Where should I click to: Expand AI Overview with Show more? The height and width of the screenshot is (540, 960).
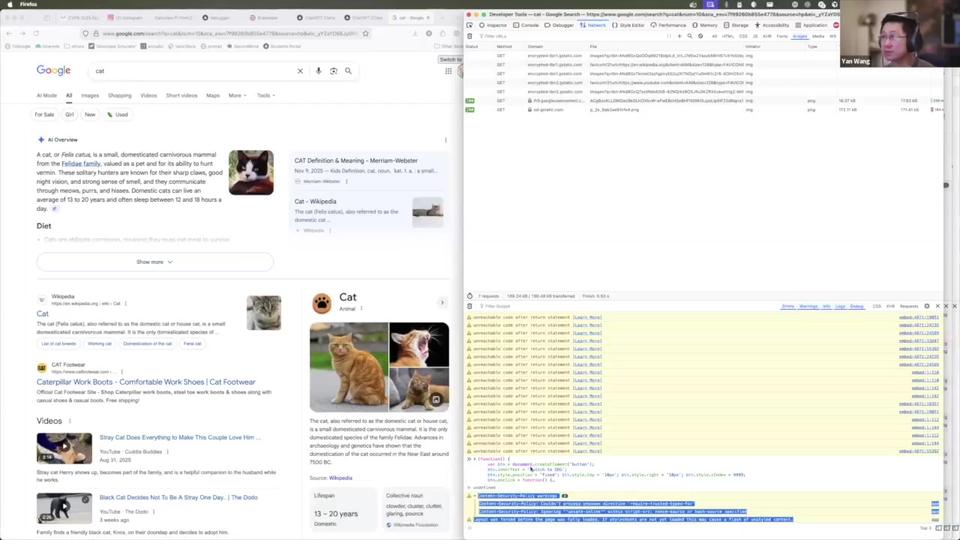(155, 262)
